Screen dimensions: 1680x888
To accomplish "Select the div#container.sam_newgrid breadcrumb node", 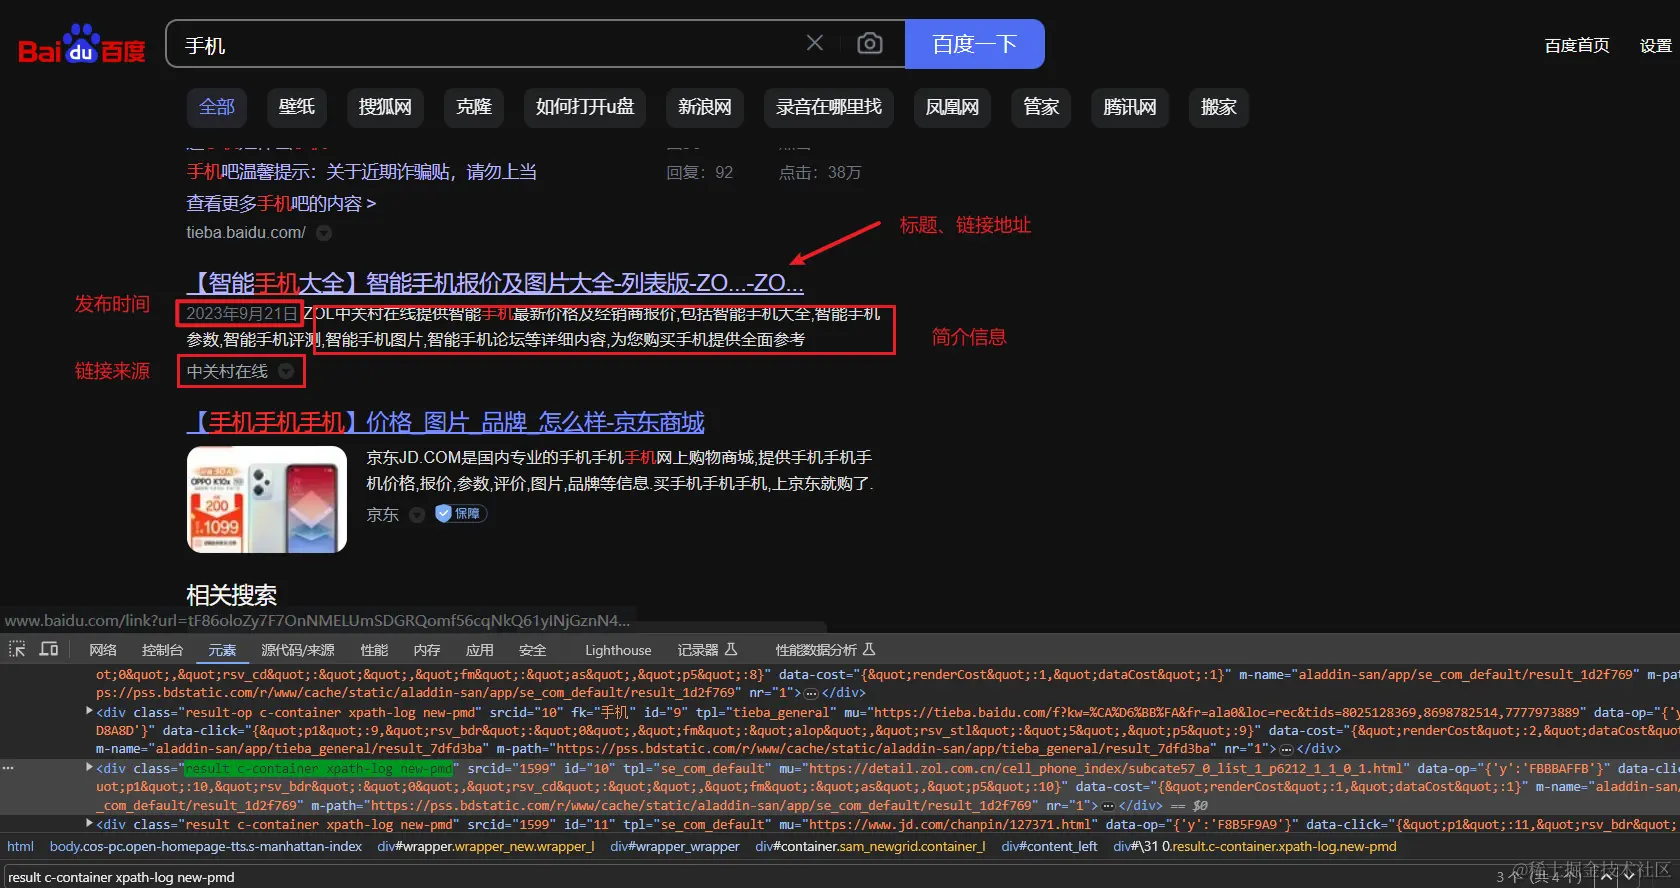I will click(870, 846).
